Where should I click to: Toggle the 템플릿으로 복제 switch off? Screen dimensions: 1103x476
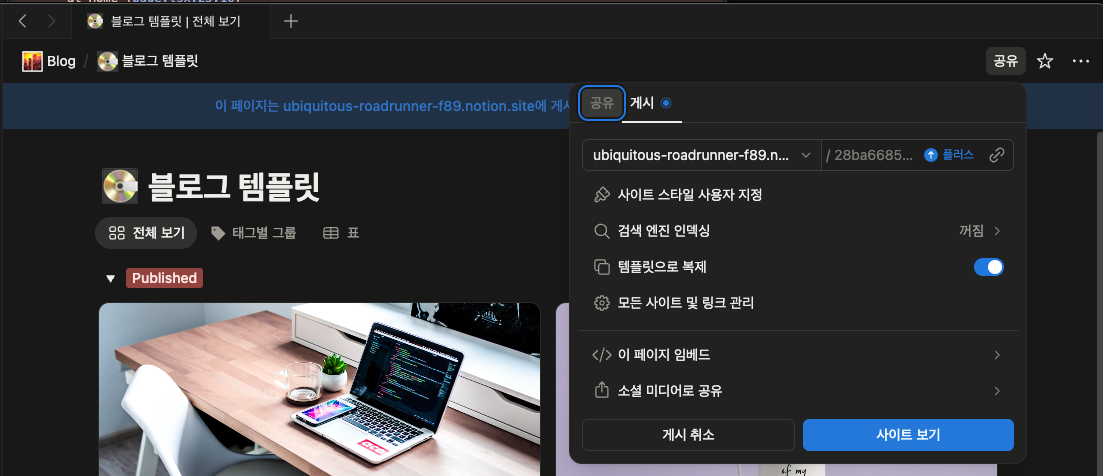click(988, 267)
